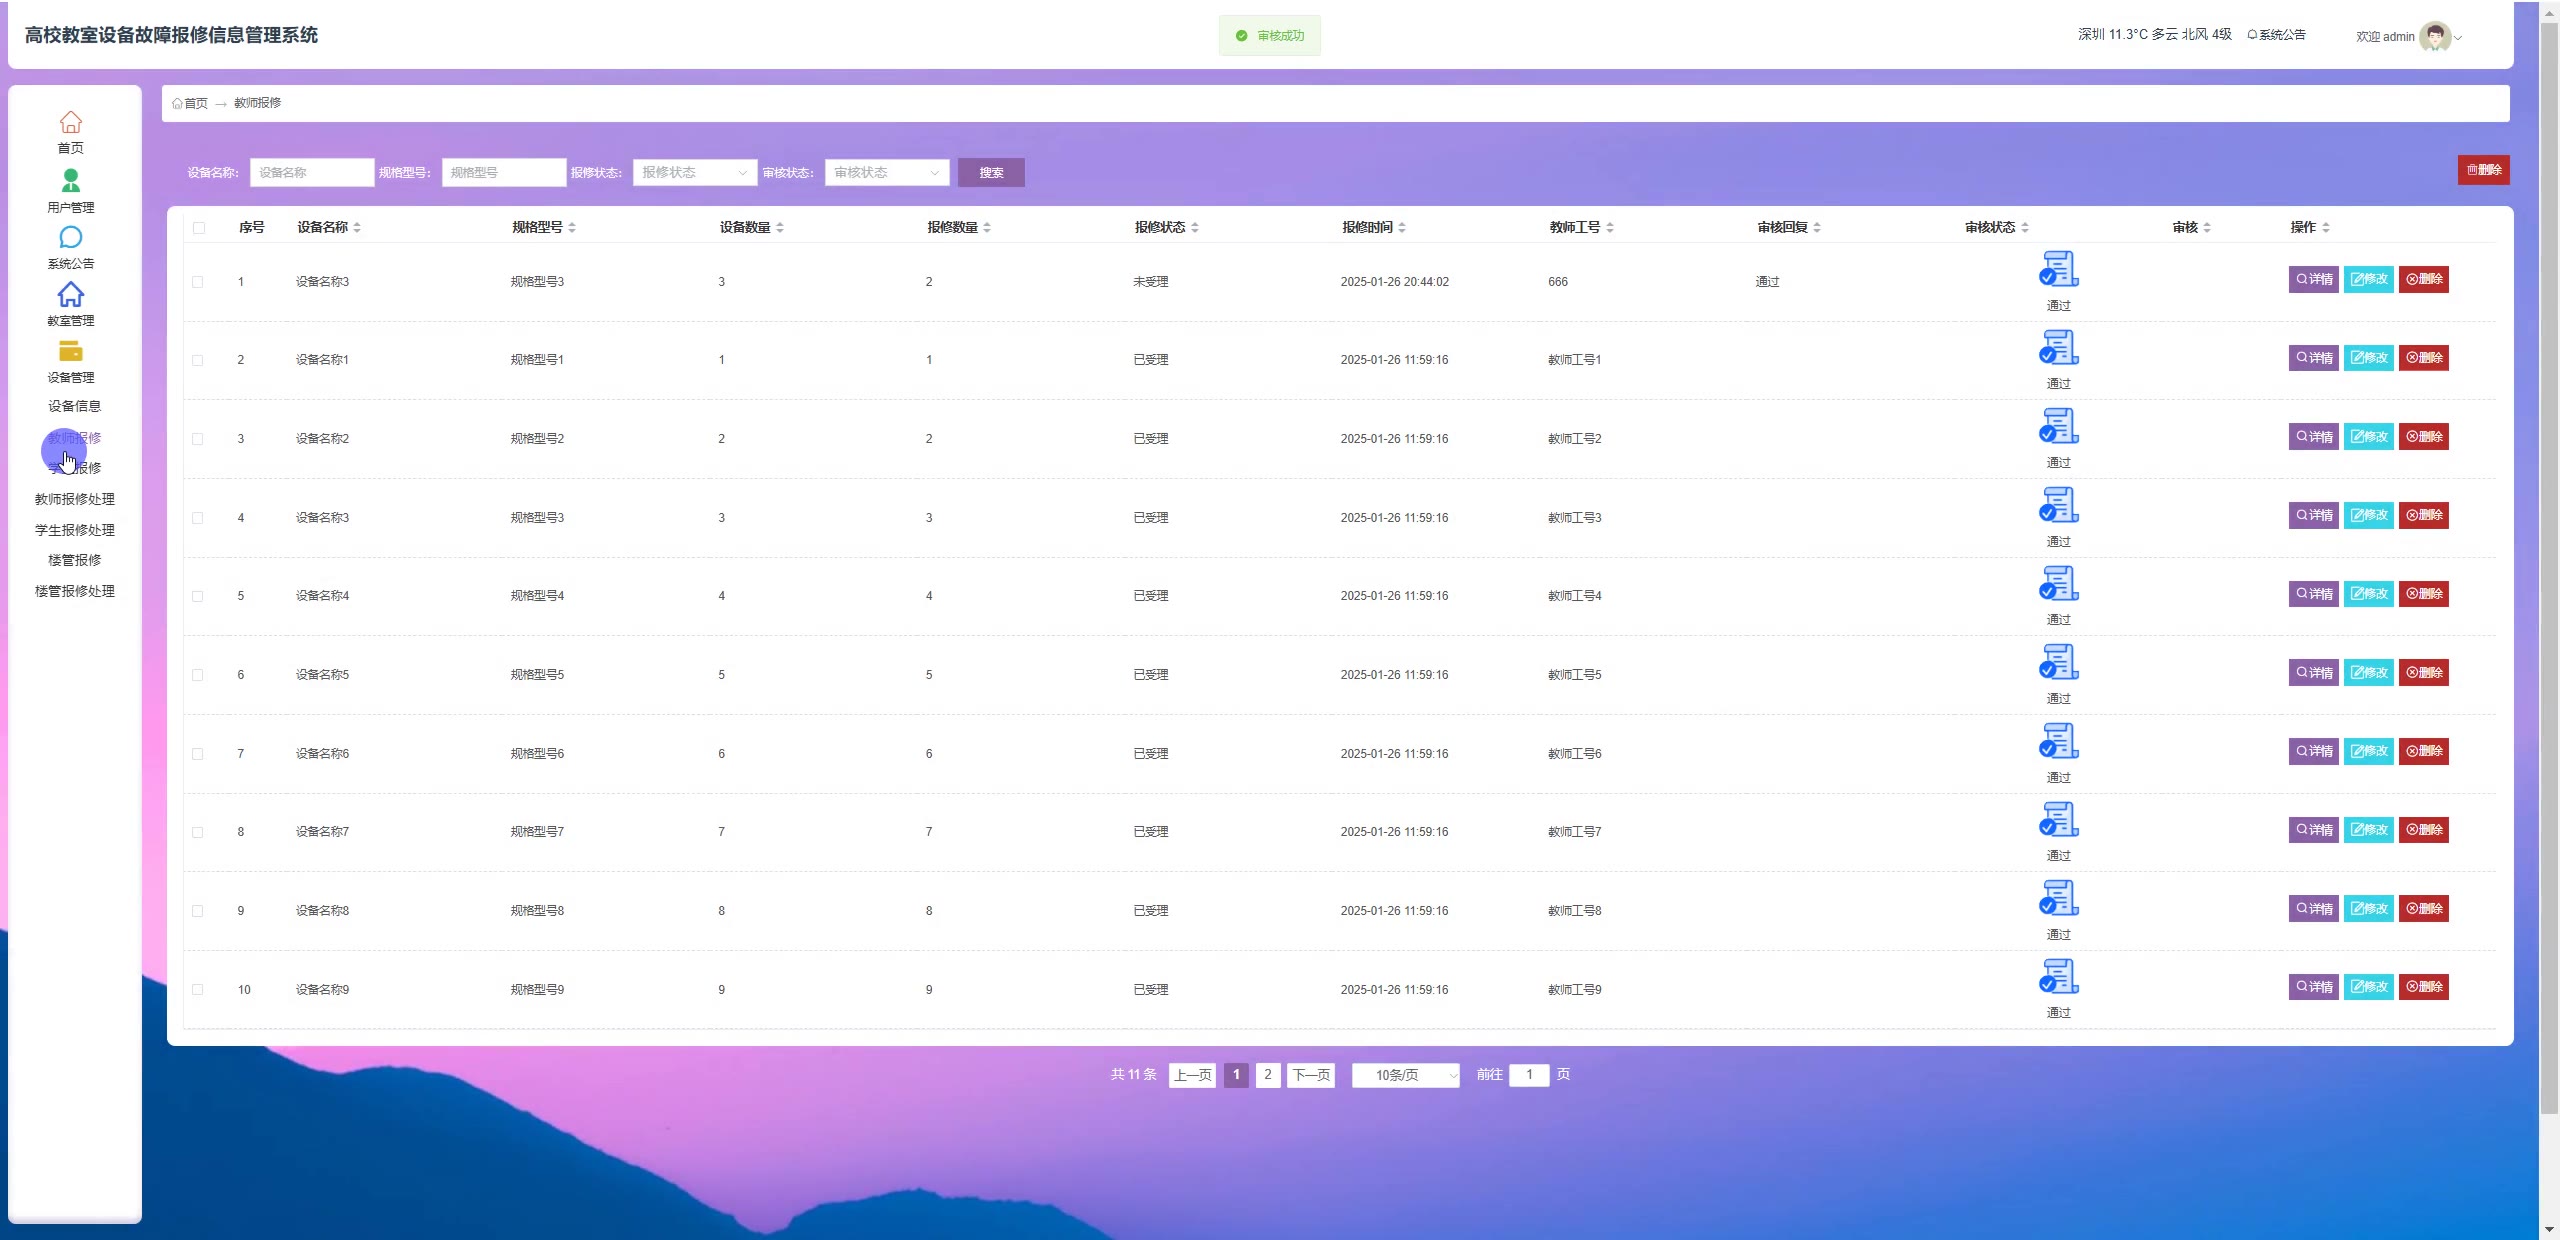Viewport: 2560px width, 1240px height.
Task: Click admin avatar picture in header
Action: pos(2434,36)
